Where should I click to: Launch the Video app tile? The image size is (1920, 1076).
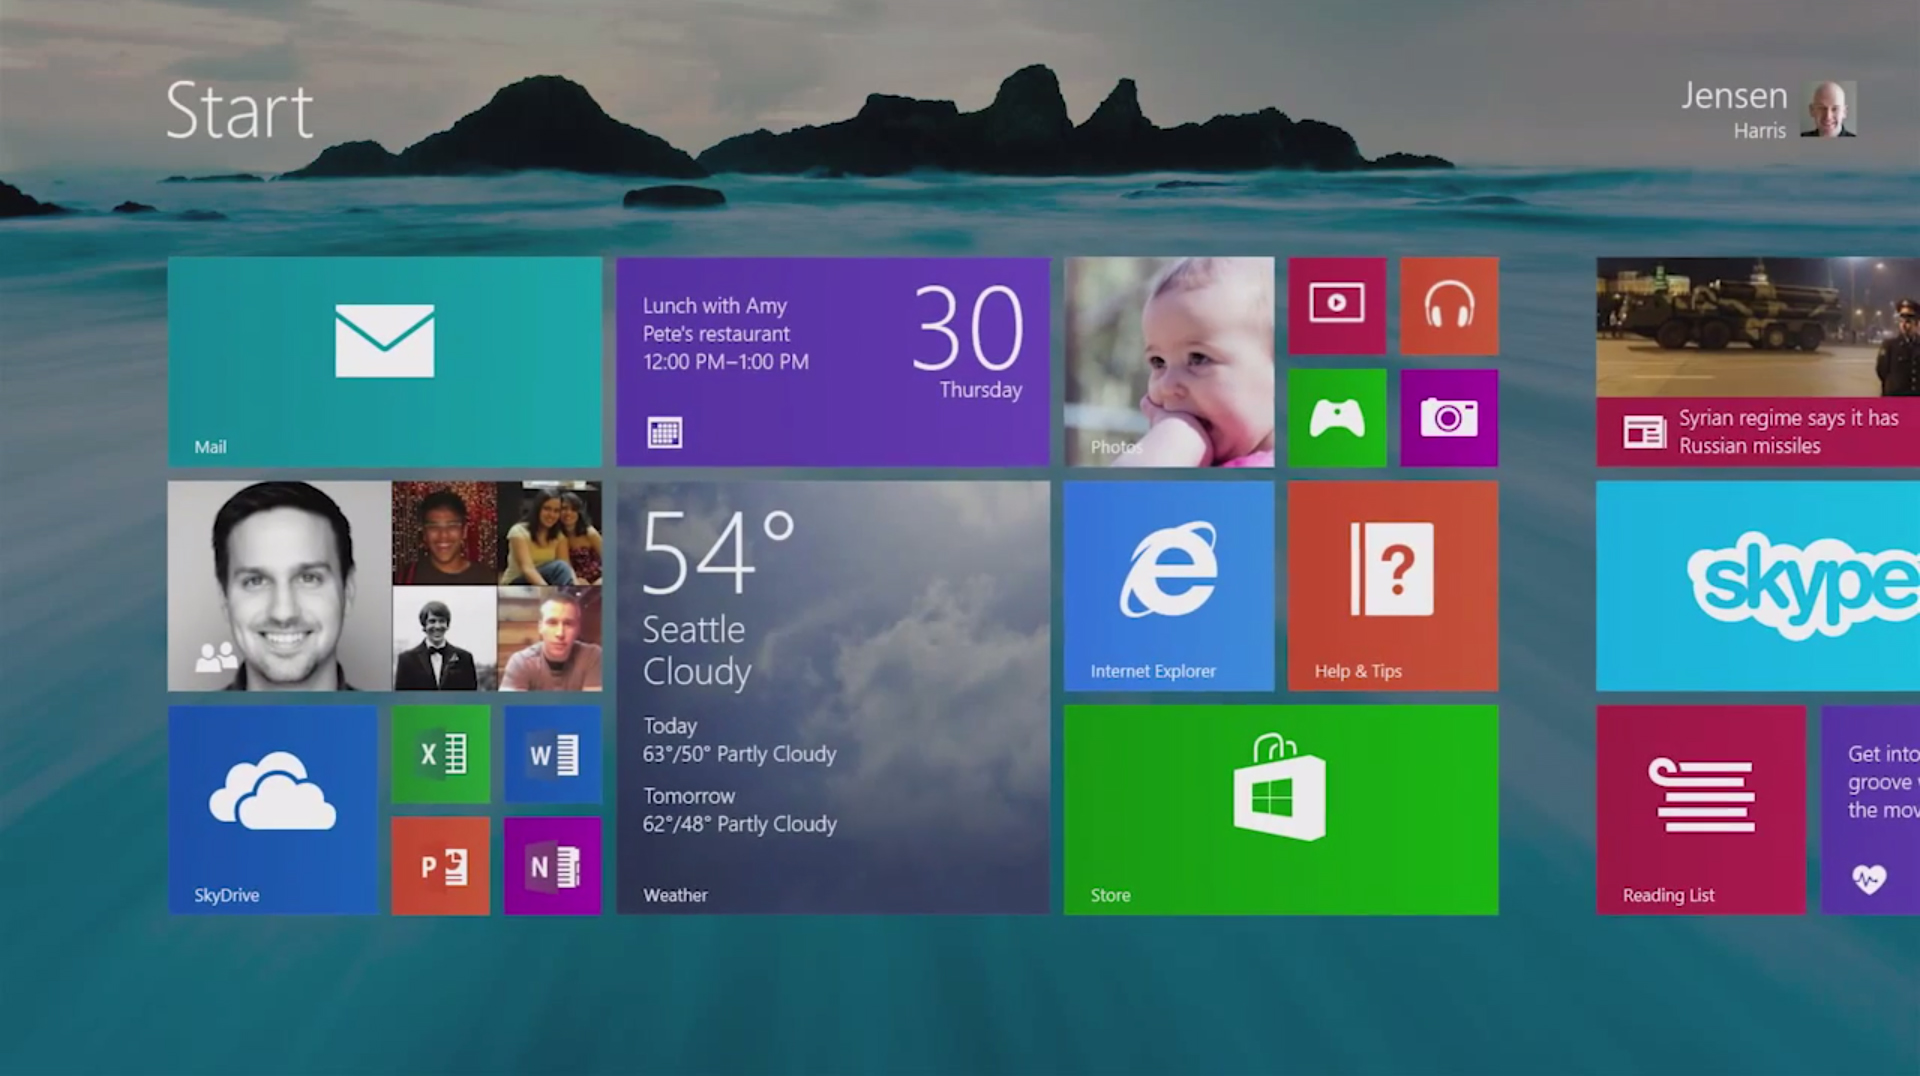pos(1337,305)
